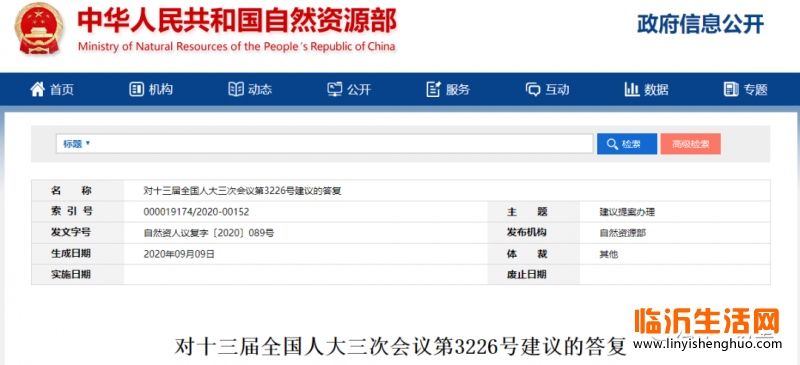Click the 索引号 field label
800x365 pixels.
click(71, 211)
